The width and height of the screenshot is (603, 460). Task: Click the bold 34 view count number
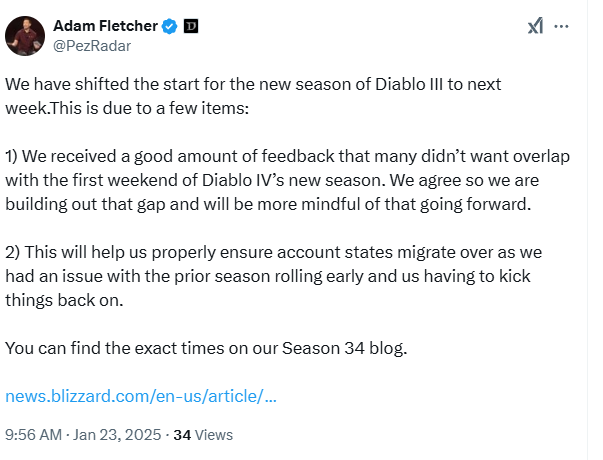pos(182,435)
